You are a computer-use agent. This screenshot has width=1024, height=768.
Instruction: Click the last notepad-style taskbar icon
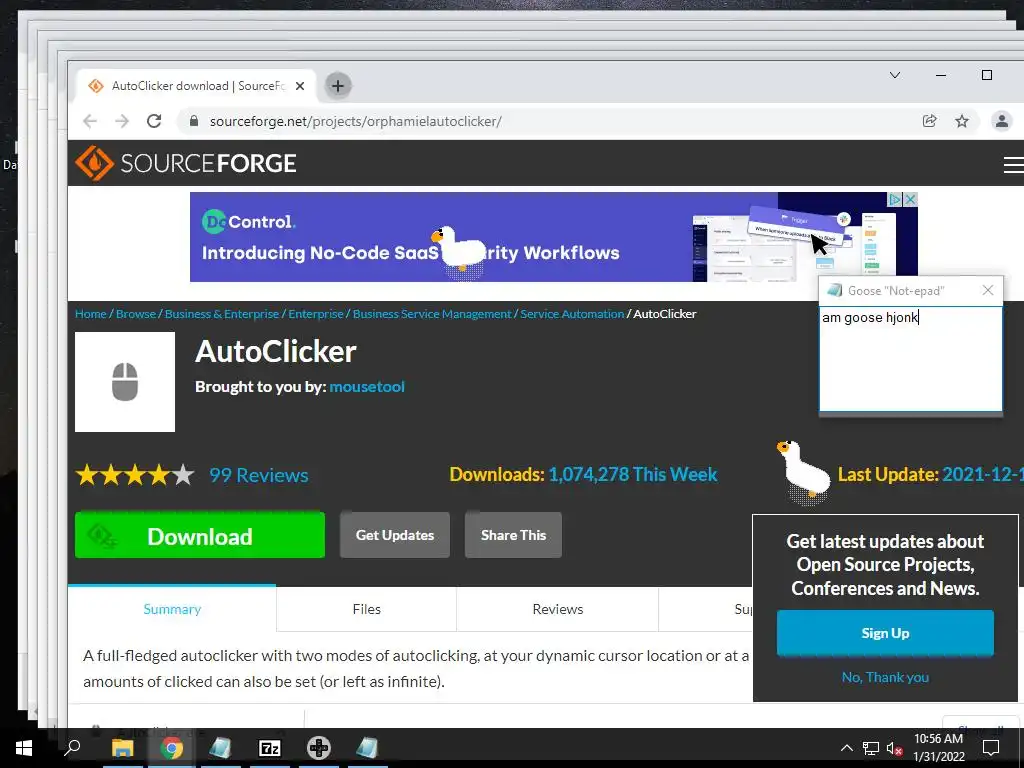click(368, 748)
